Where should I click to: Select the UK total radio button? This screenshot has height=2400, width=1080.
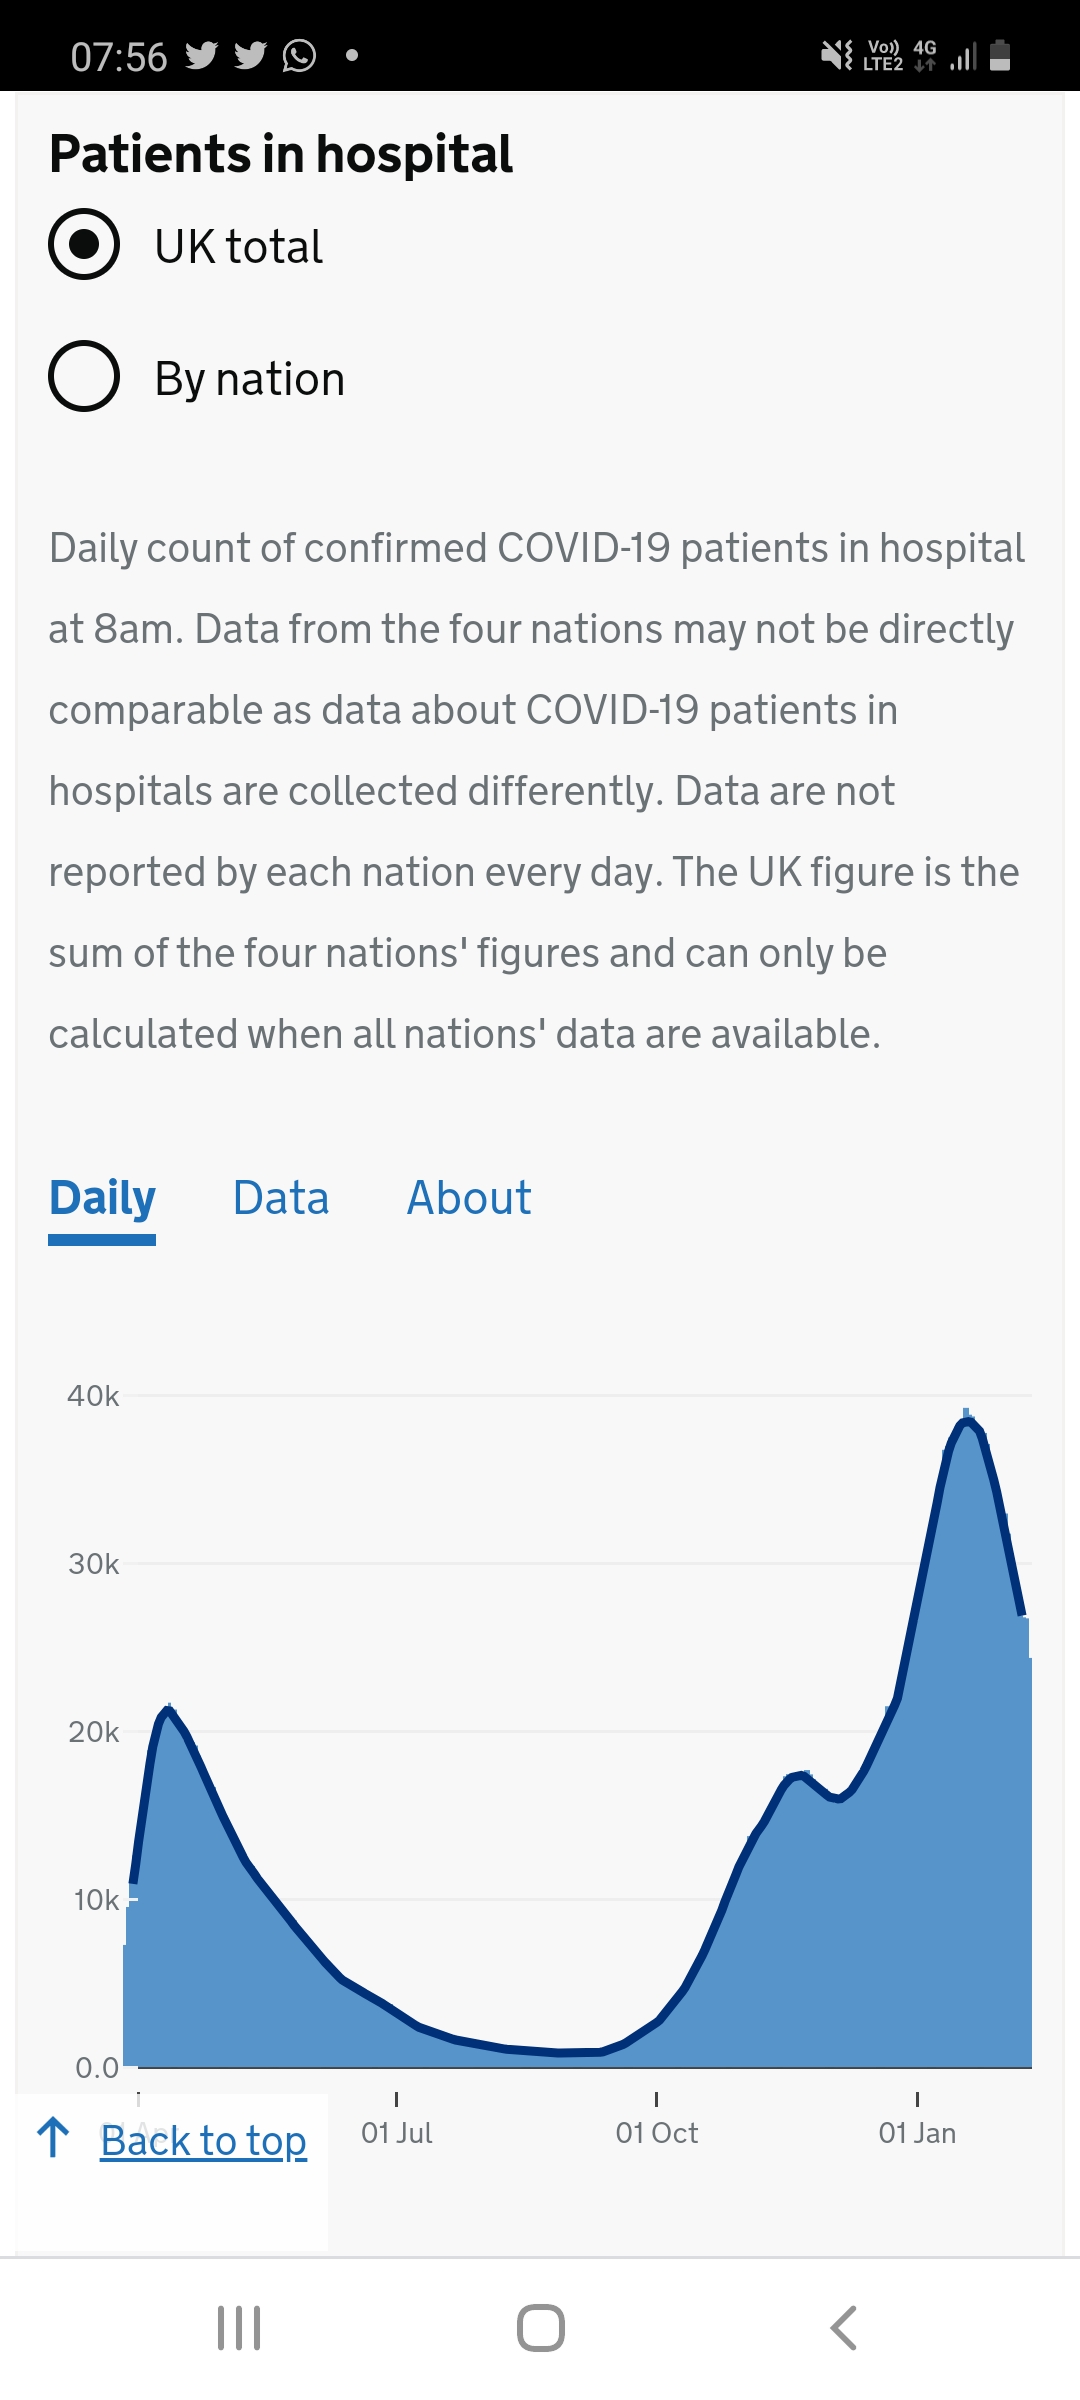point(84,244)
